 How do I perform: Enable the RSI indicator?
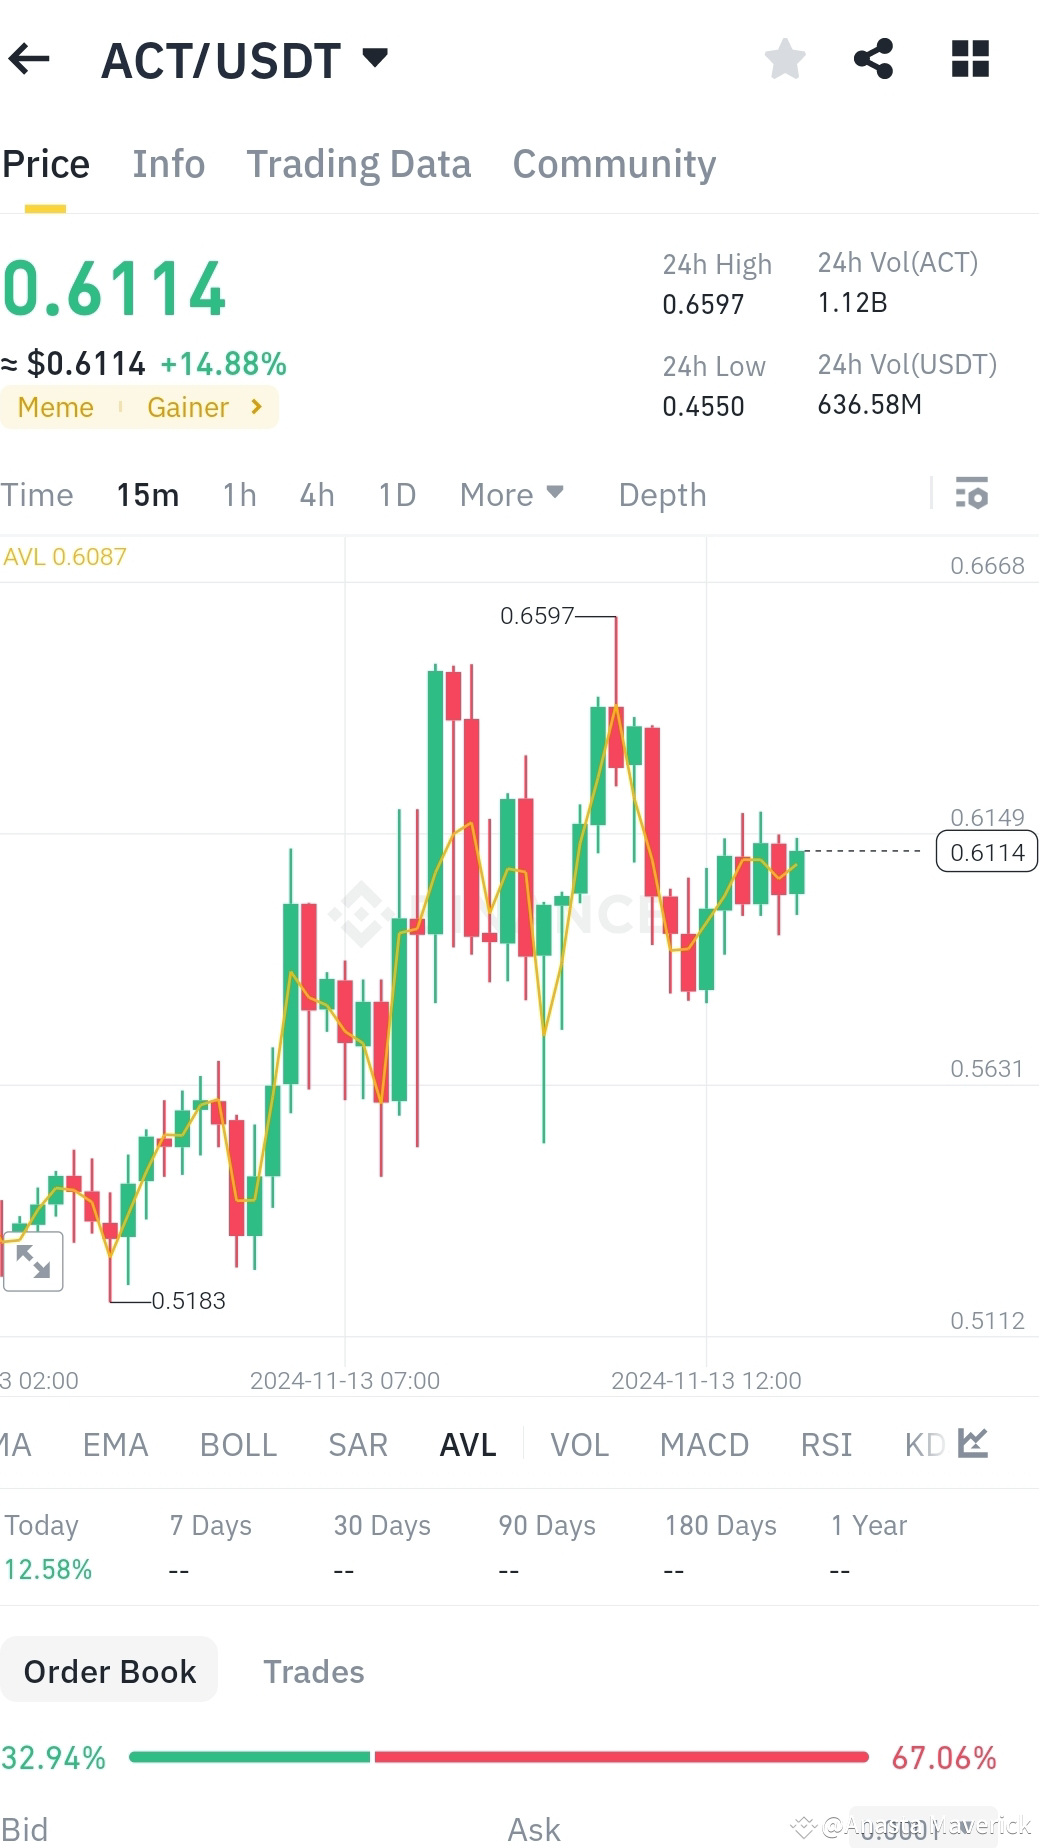click(x=825, y=1443)
